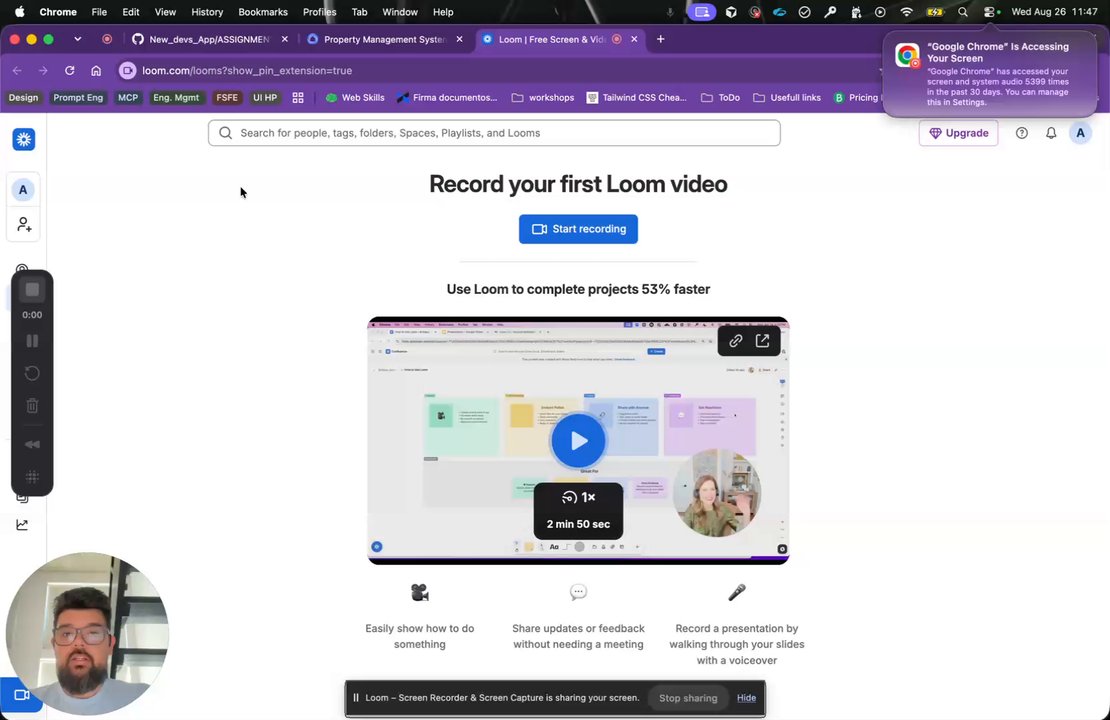Copy the video link with the chain icon
Viewport: 1110px width, 720px height.
pyautogui.click(x=736, y=341)
